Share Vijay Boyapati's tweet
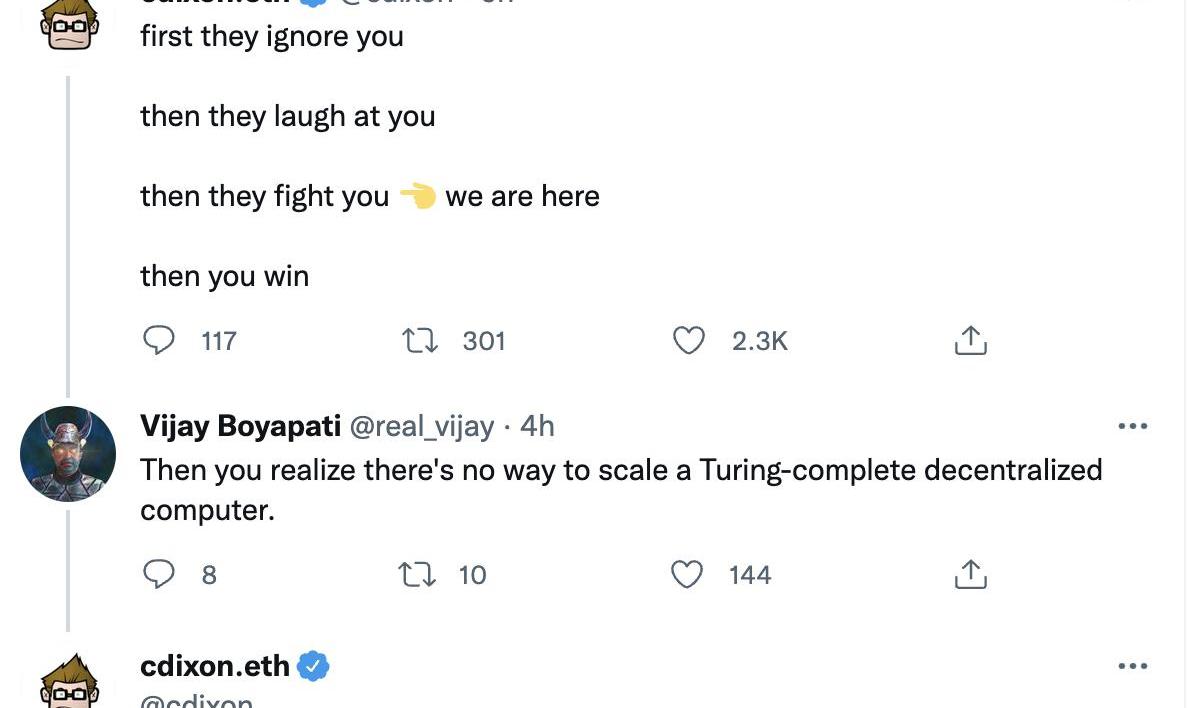 tap(970, 574)
